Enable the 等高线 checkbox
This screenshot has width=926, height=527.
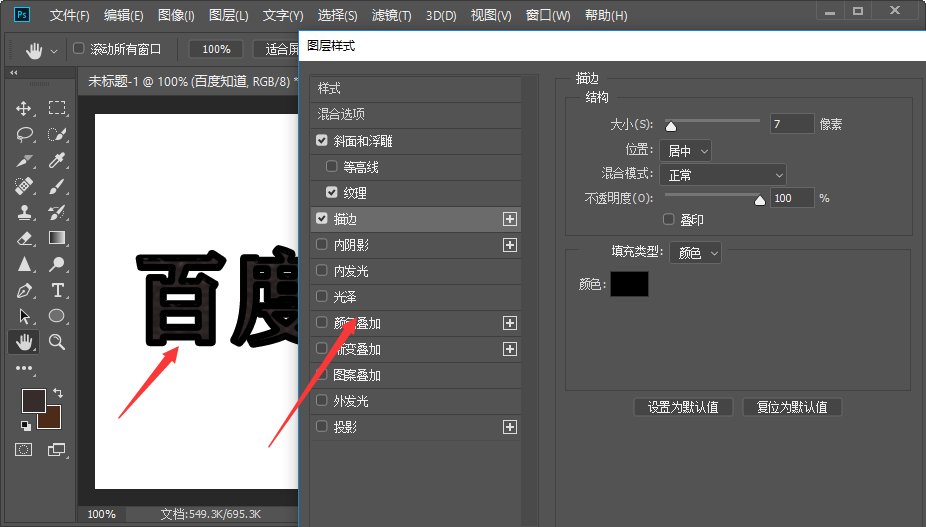tap(331, 167)
